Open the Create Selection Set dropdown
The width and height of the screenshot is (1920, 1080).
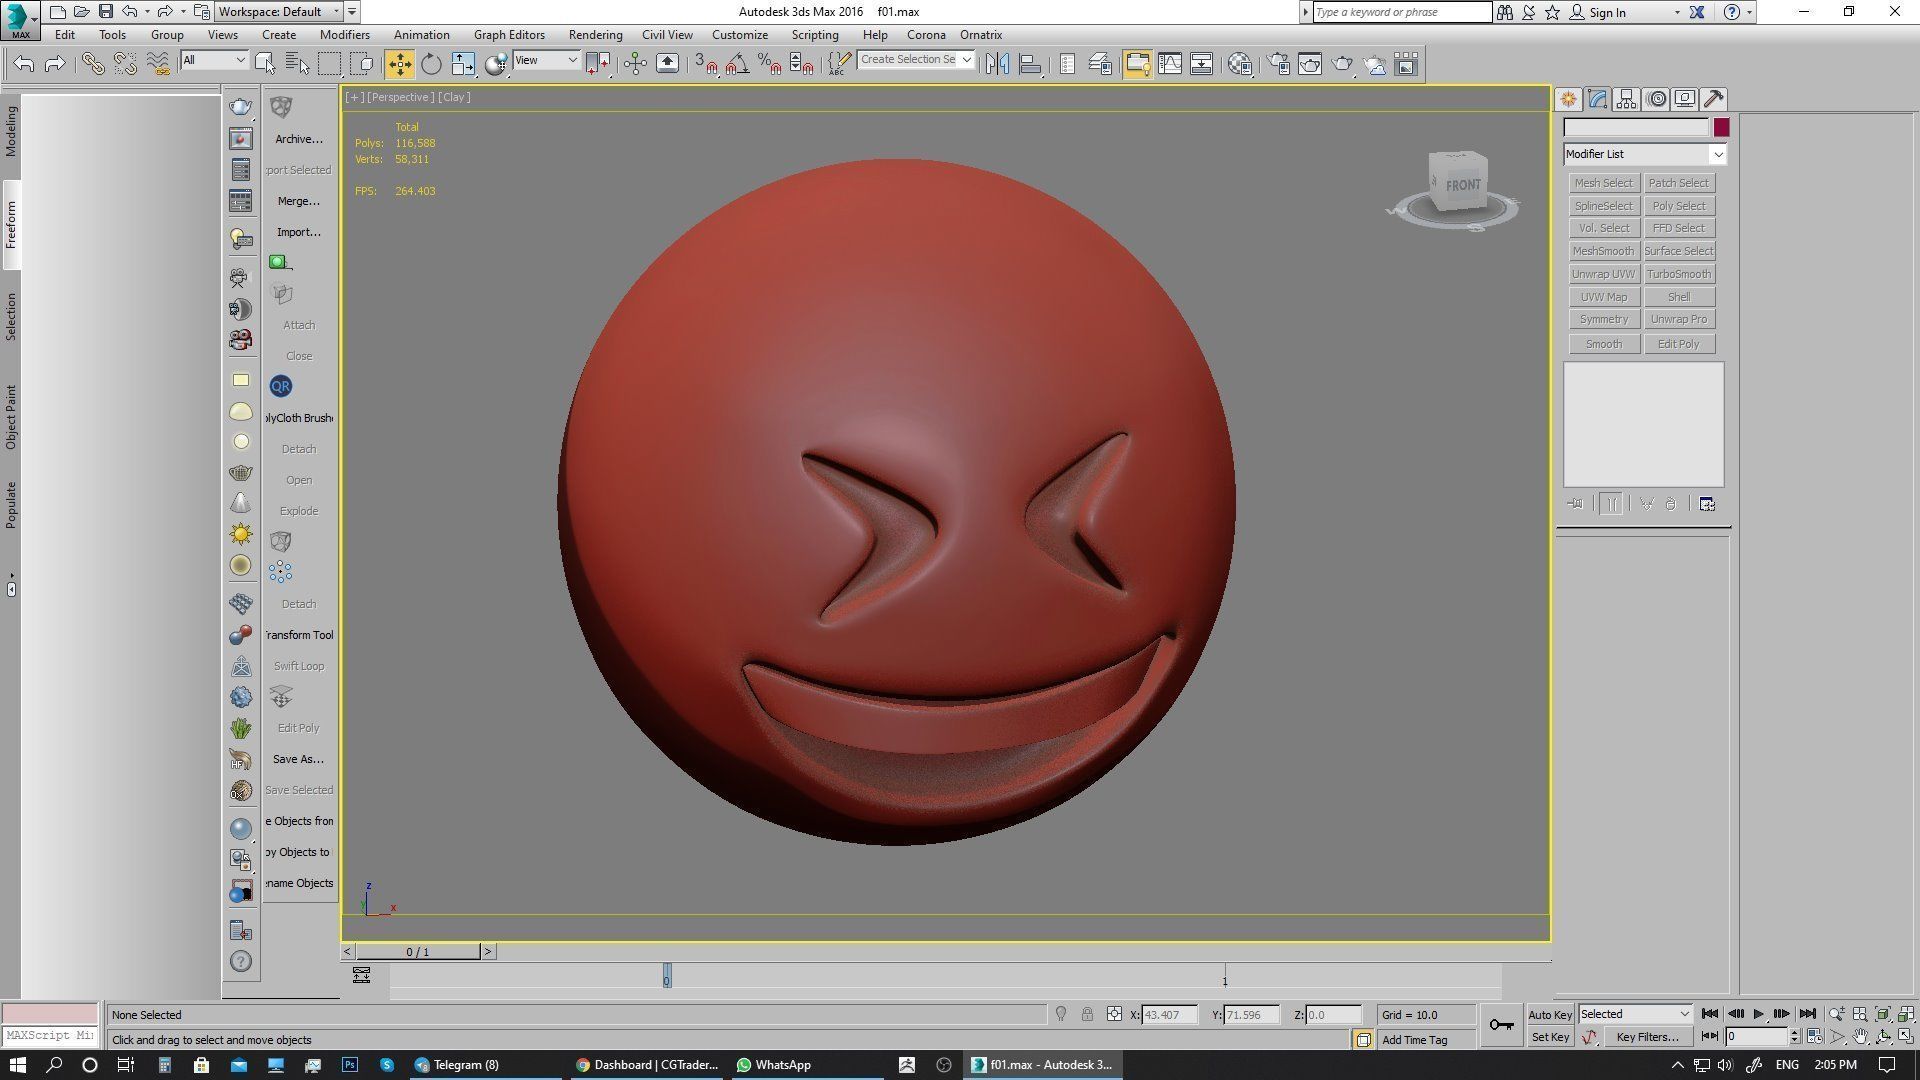tap(915, 60)
